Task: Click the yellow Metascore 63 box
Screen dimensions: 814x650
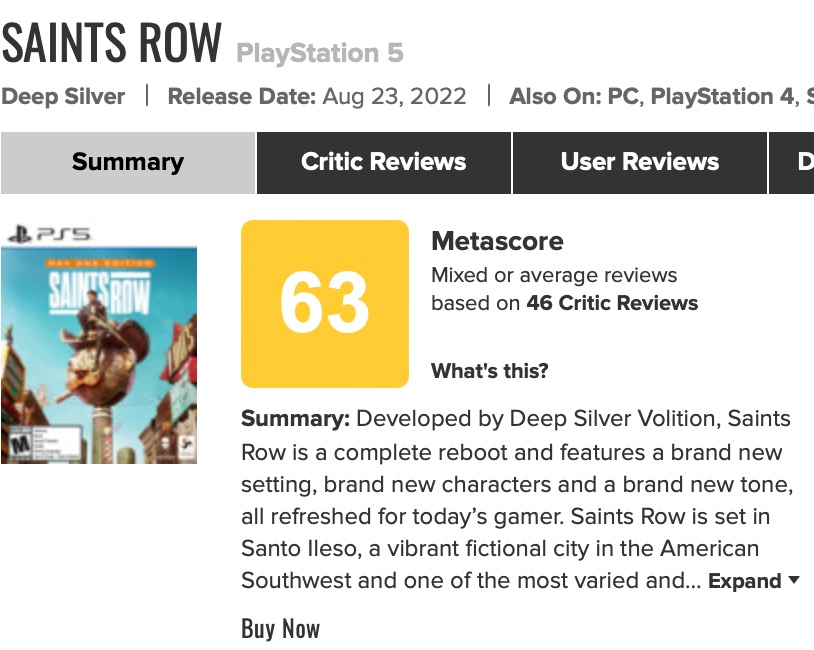Action: click(325, 304)
